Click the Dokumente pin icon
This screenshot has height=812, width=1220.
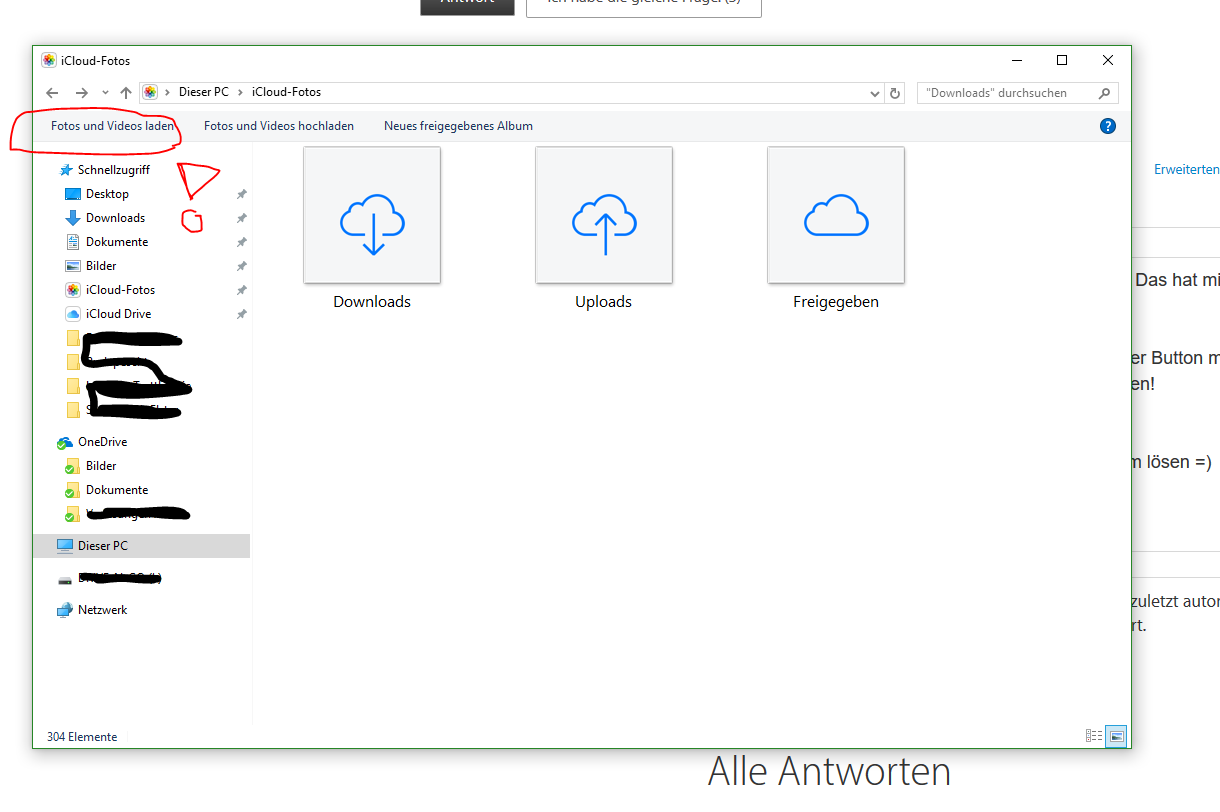[241, 242]
